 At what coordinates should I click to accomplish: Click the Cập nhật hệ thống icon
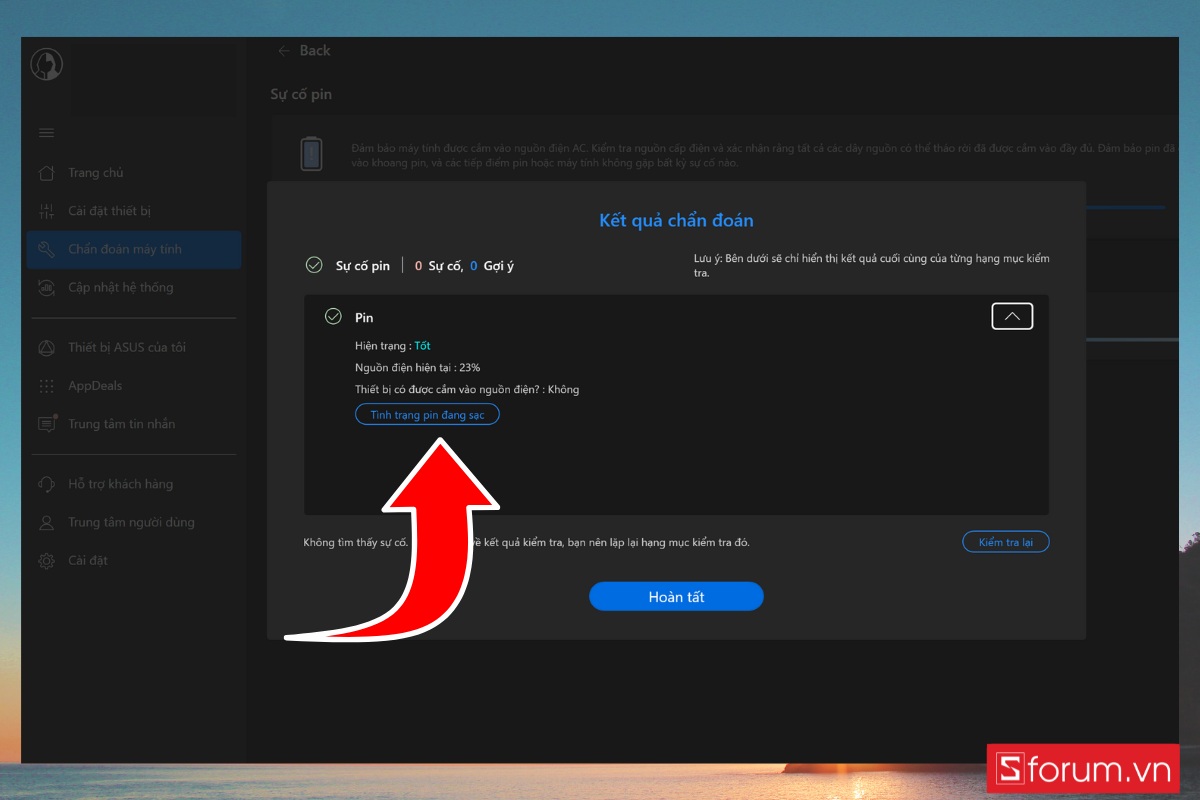[46, 288]
